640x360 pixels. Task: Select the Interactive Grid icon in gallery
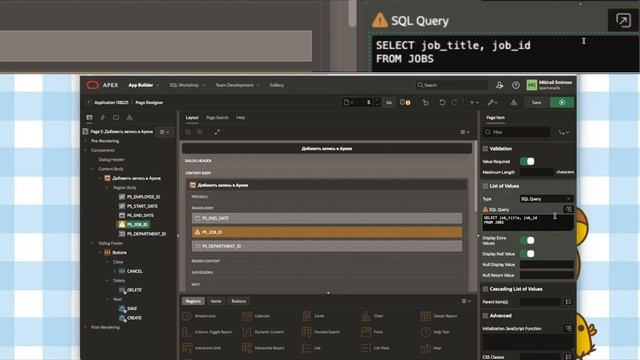[187, 348]
